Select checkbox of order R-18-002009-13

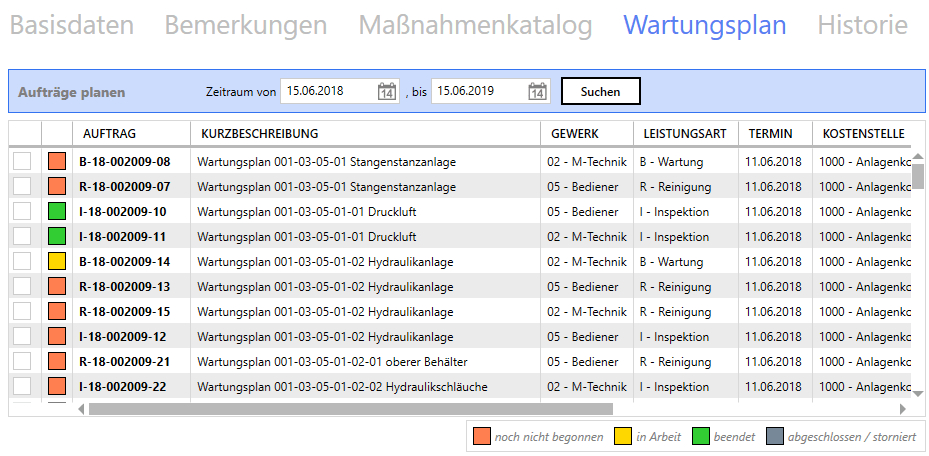click(22, 286)
